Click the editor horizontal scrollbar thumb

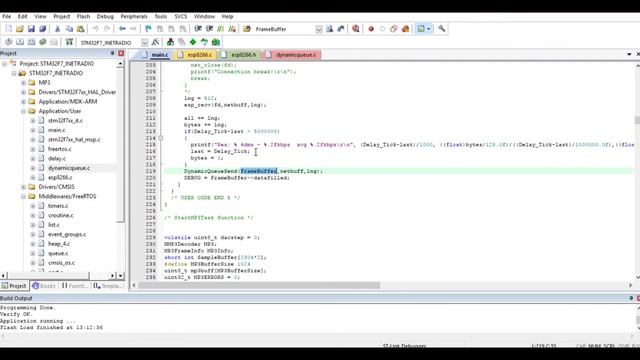pyautogui.click(x=259, y=285)
